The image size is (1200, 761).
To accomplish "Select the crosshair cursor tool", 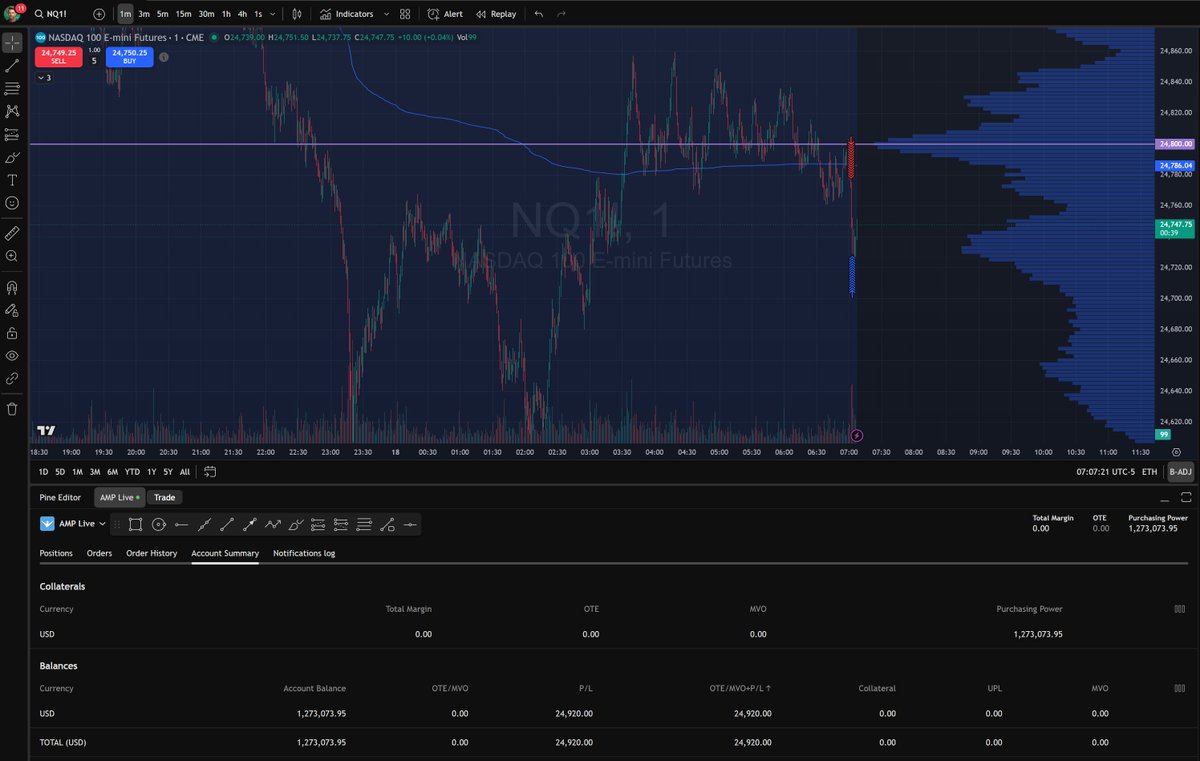I will 12,43.
